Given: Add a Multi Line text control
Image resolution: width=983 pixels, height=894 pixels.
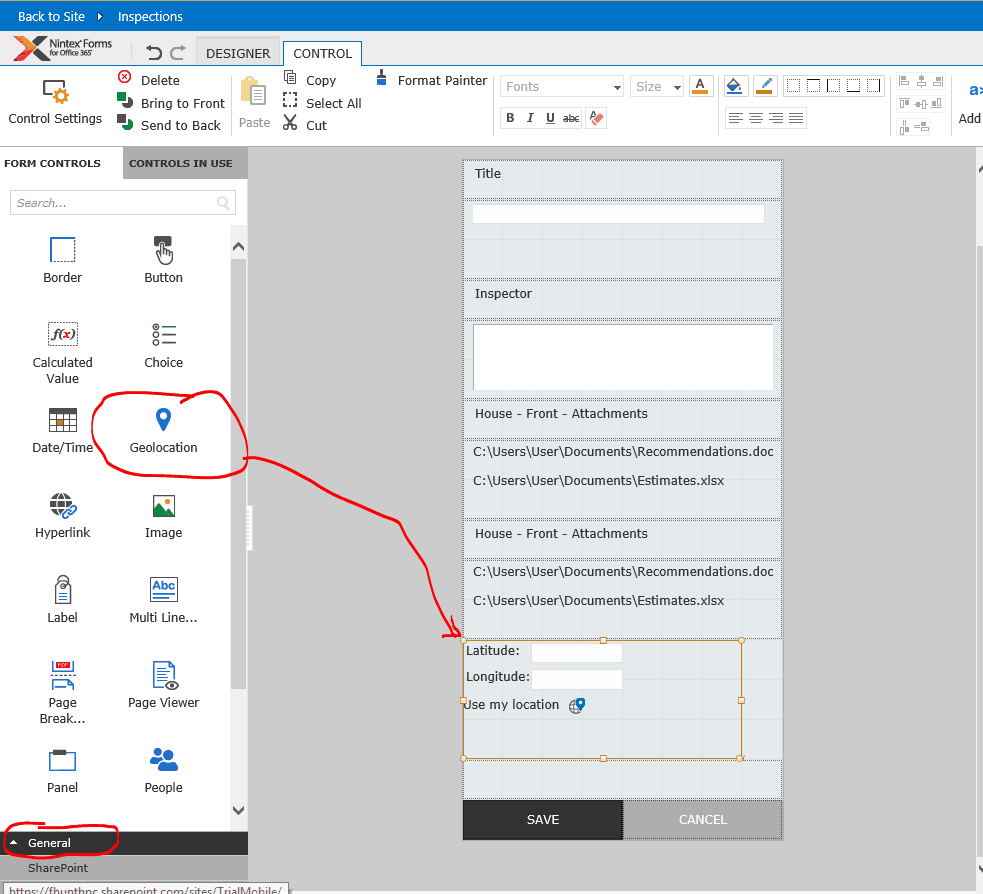Looking at the screenshot, I should (164, 600).
